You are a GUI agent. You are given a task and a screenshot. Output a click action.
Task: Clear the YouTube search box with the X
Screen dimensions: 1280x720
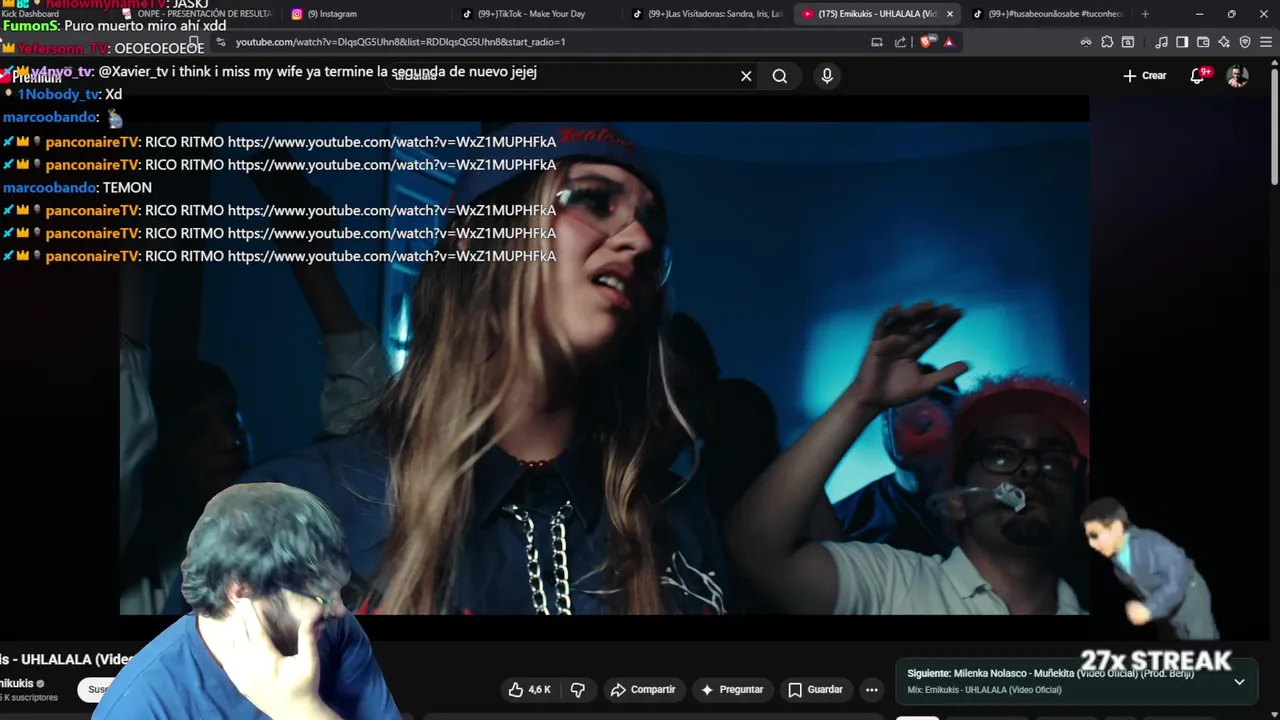746,76
